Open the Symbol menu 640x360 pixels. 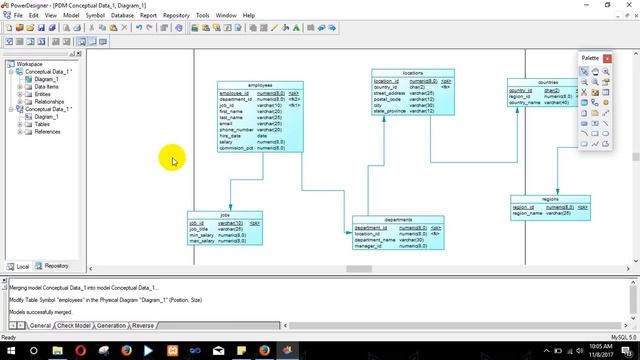(95, 16)
